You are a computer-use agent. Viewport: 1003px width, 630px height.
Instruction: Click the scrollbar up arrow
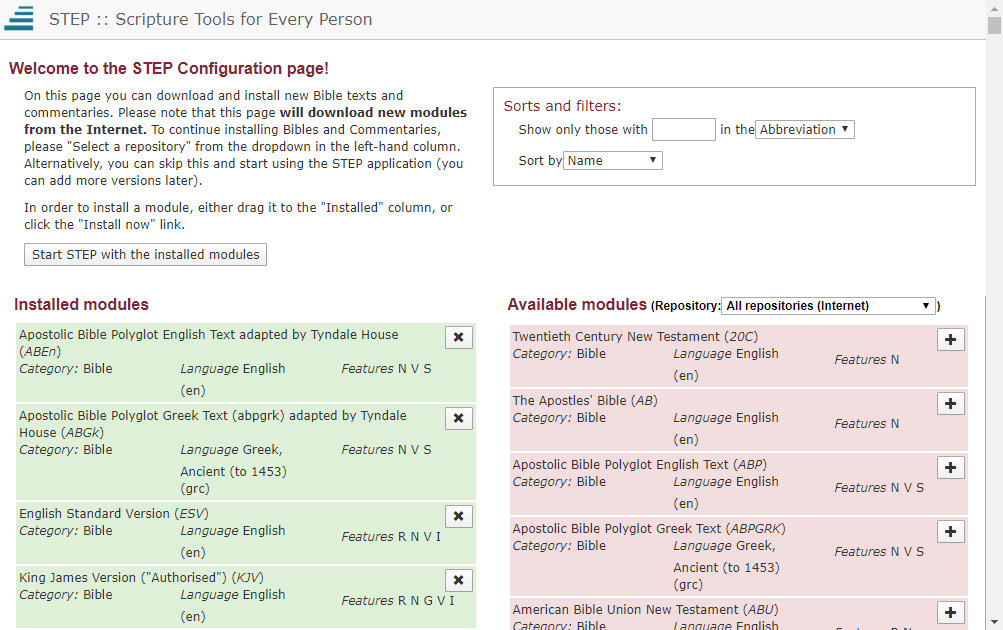(x=995, y=7)
